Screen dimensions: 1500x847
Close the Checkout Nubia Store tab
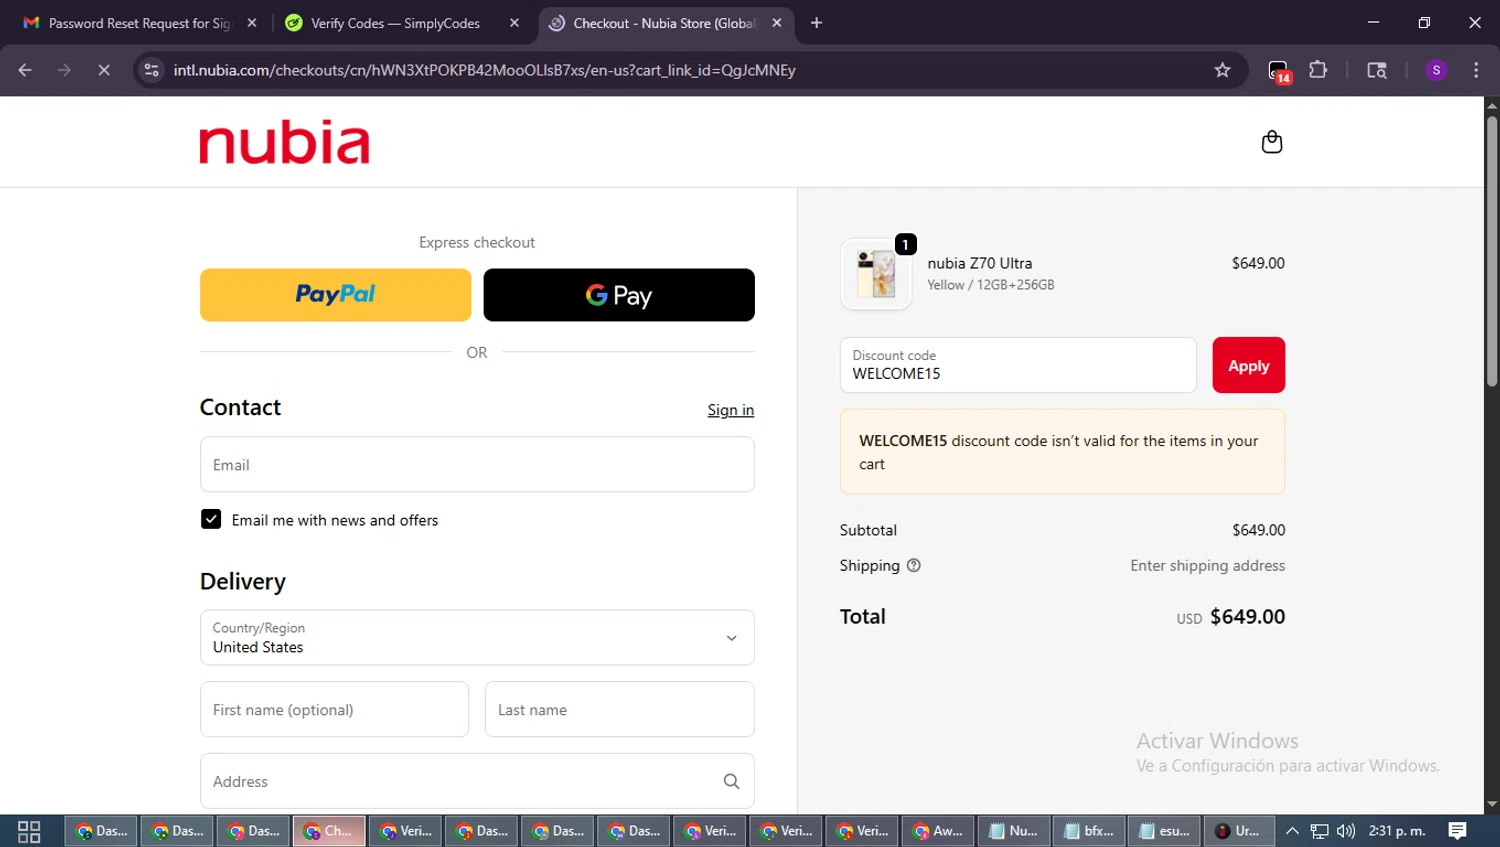777,23
